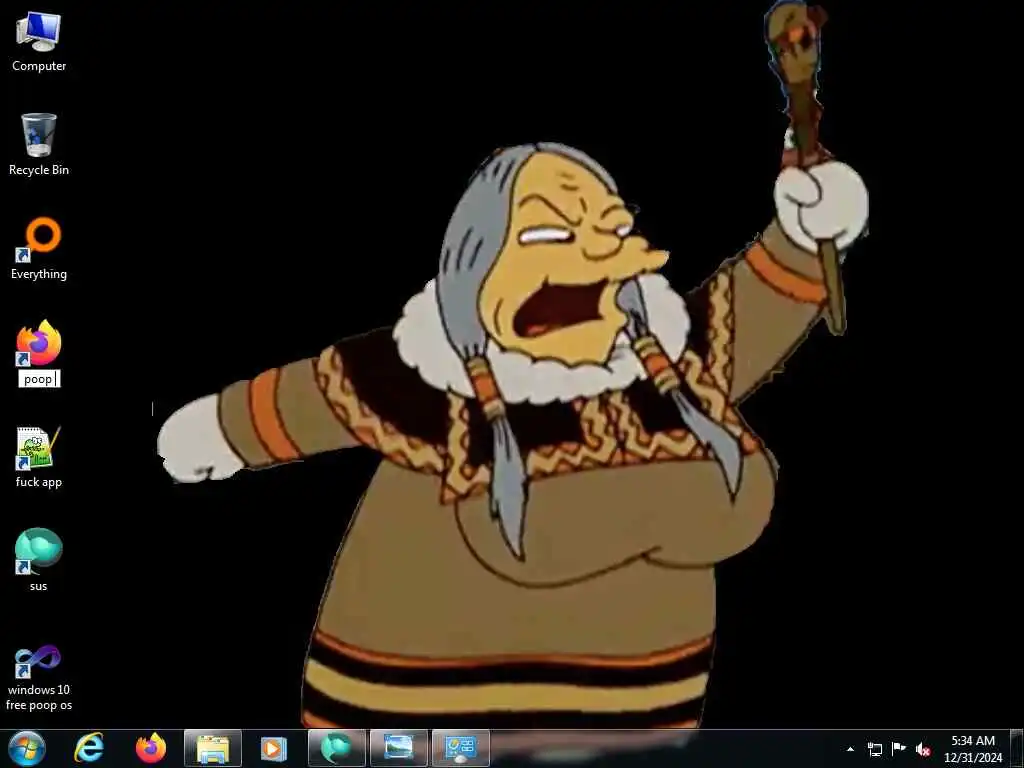Viewport: 1024px width, 768px height.
Task: Select 'windows 10 free poop os' shortcut icon
Action: tap(39, 661)
